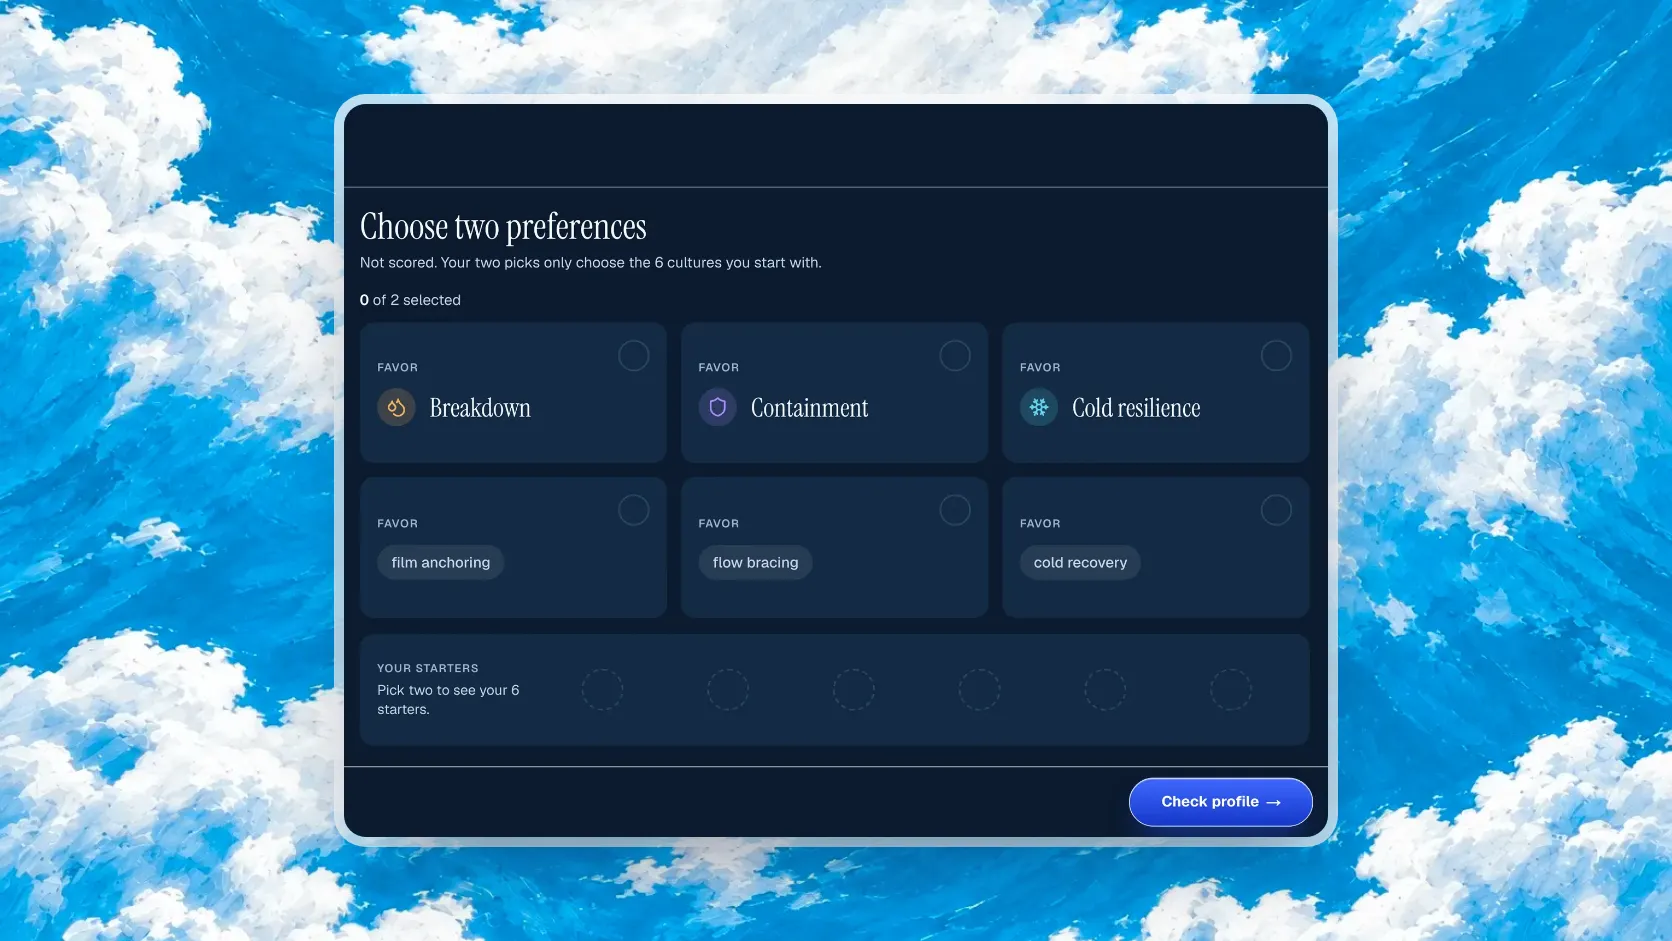Click the Breakdown flame icon
Screen dimensions: 1672x941
(396, 407)
